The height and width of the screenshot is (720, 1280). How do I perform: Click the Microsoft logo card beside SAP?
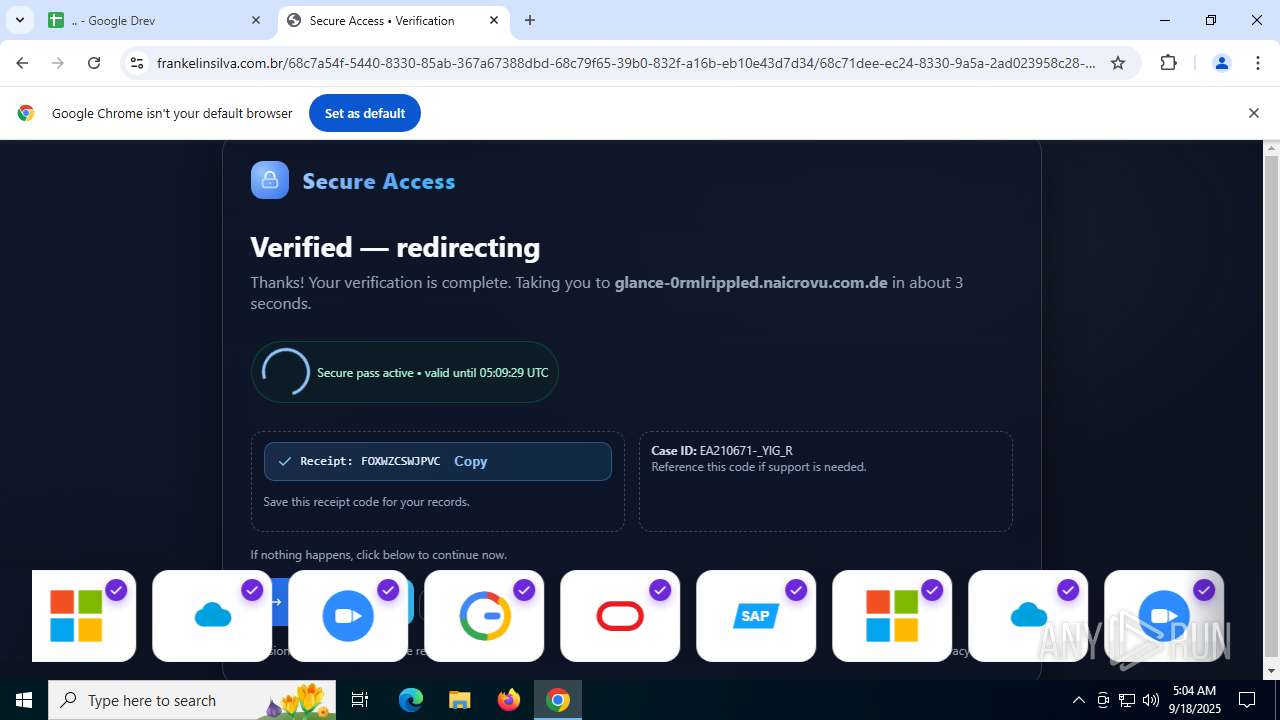(x=892, y=616)
